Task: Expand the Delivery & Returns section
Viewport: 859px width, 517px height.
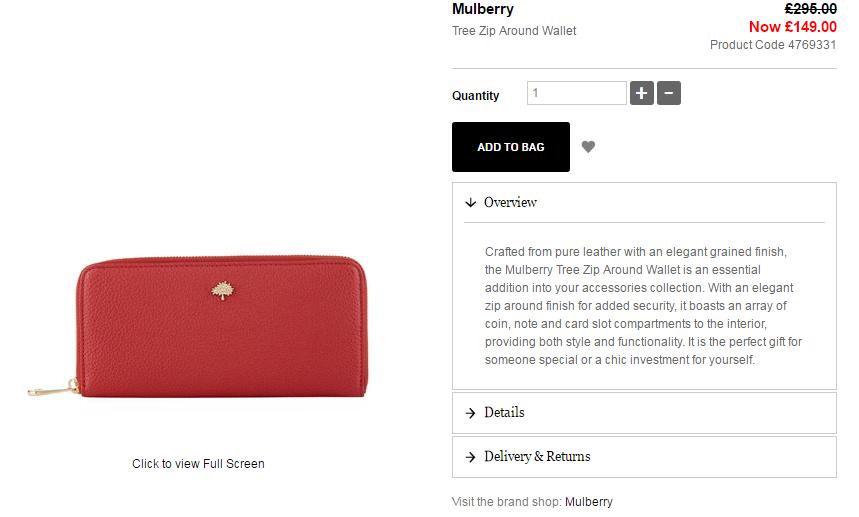Action: click(537, 457)
